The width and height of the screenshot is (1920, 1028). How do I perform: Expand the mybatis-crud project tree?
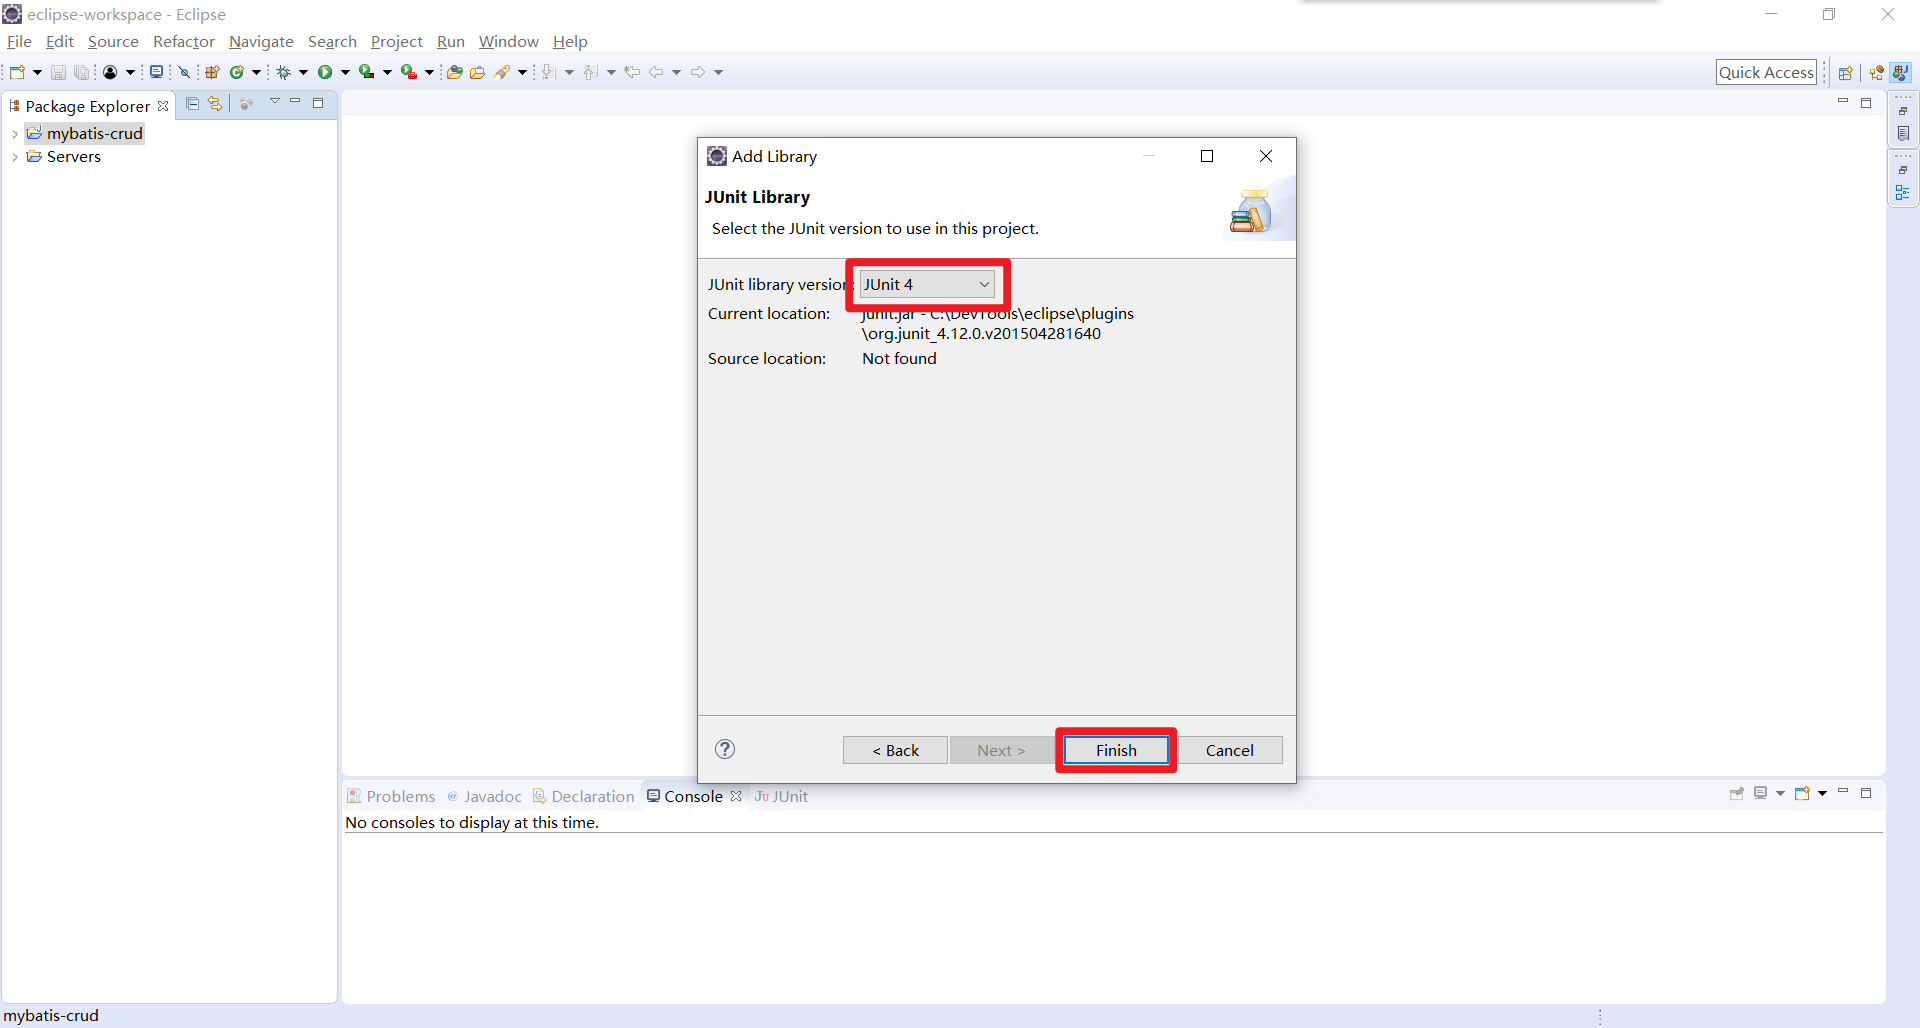click(15, 134)
